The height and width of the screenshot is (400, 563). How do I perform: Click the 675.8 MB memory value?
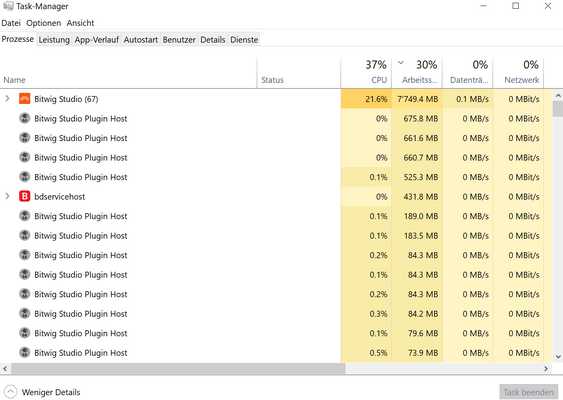pyautogui.click(x=421, y=118)
